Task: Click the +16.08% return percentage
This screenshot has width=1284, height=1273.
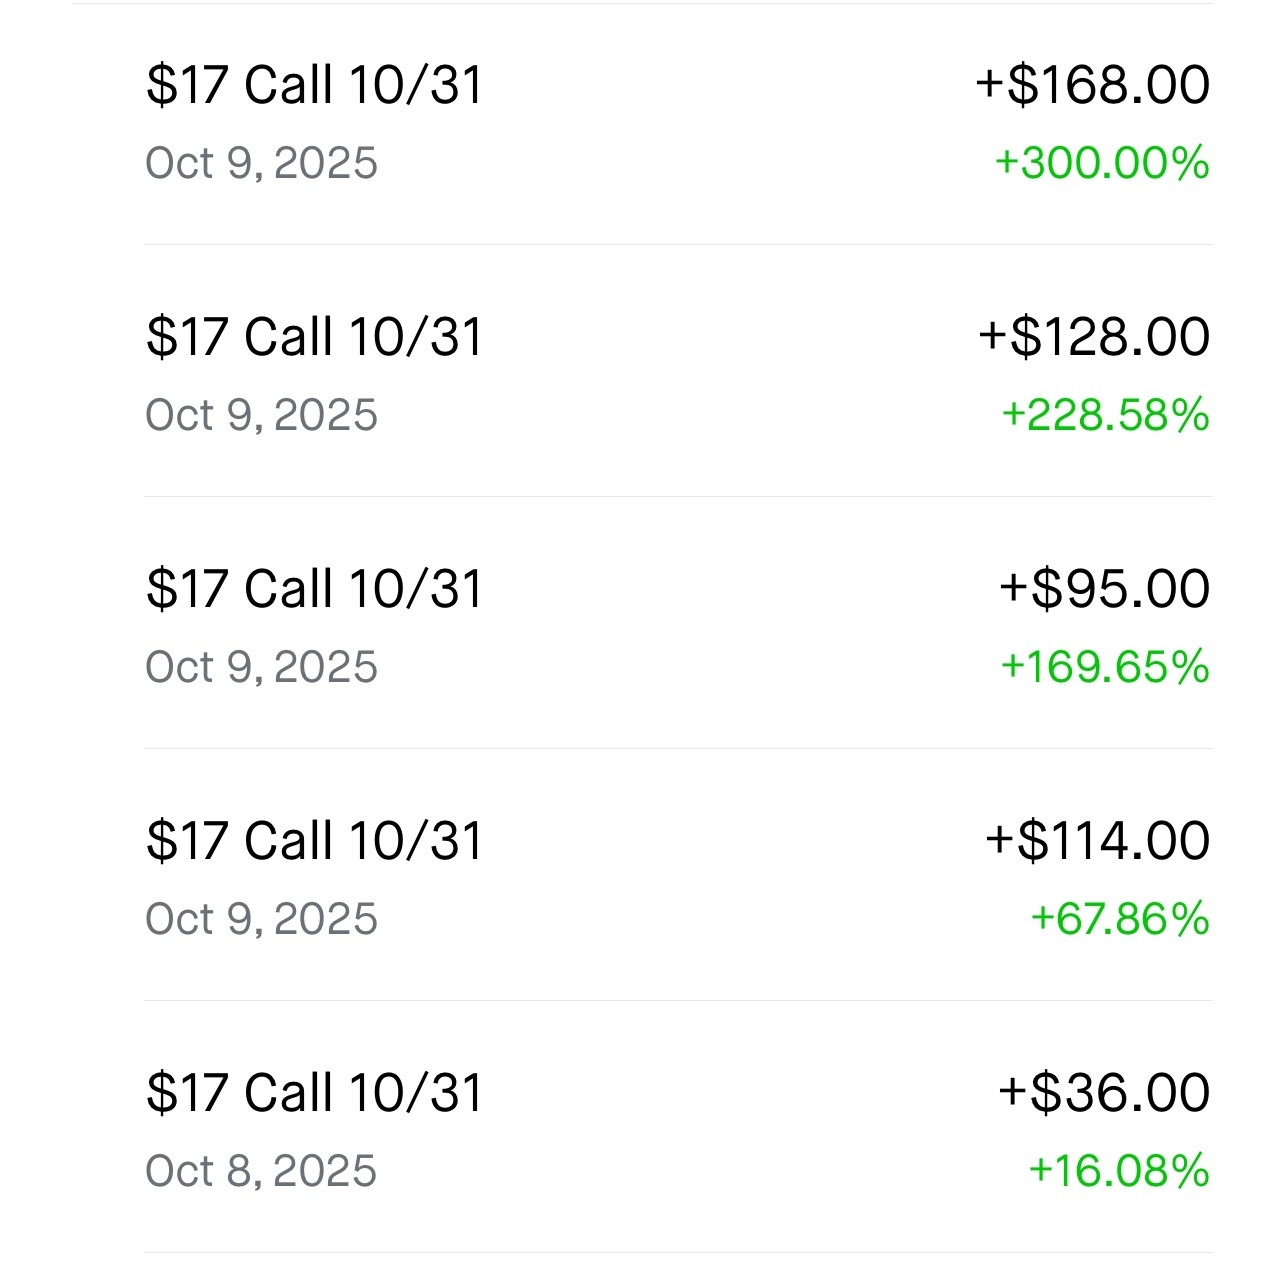Action: (x=1118, y=1171)
